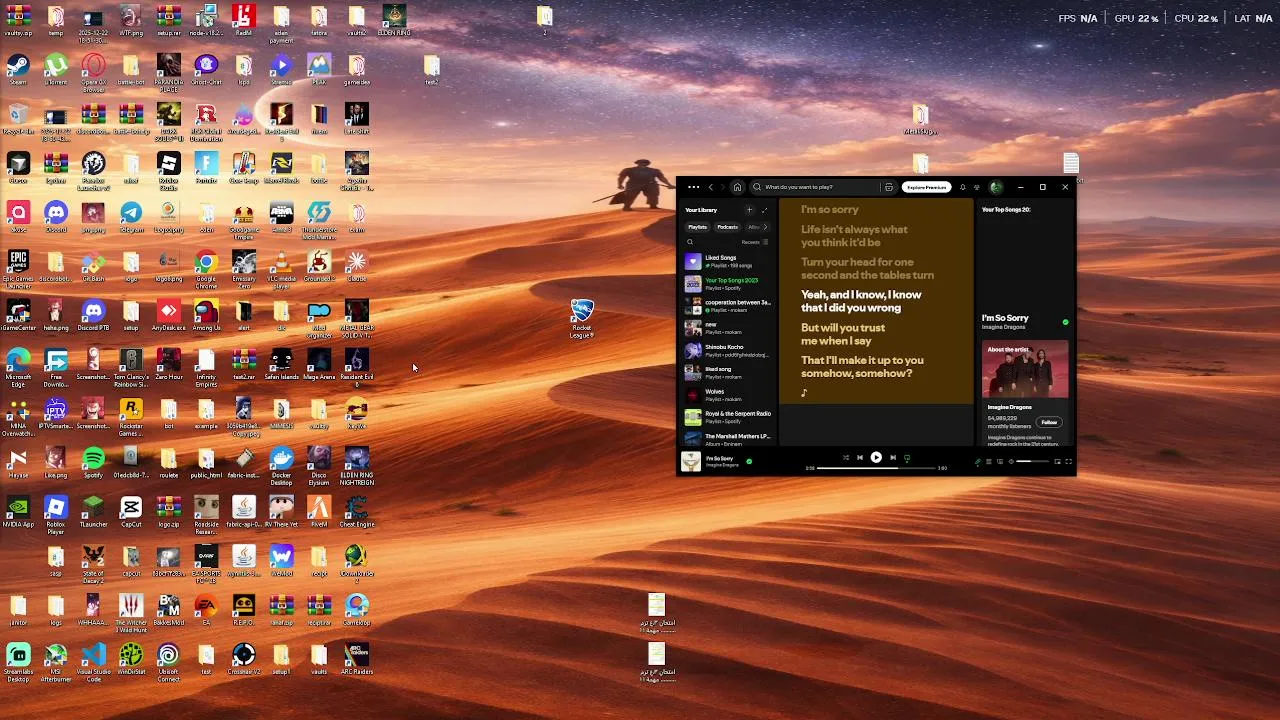Open Discord desktop shortcut
The image size is (1280, 720).
tap(56, 216)
